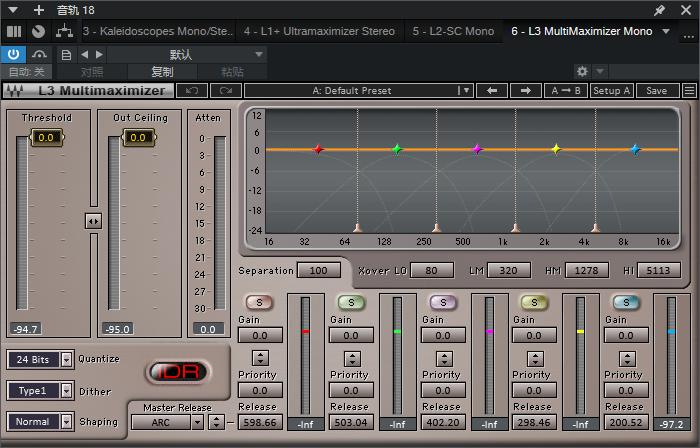Screen dimensions: 700x448
Task: Expand dropdown next to gear icon
Action: click(600, 71)
